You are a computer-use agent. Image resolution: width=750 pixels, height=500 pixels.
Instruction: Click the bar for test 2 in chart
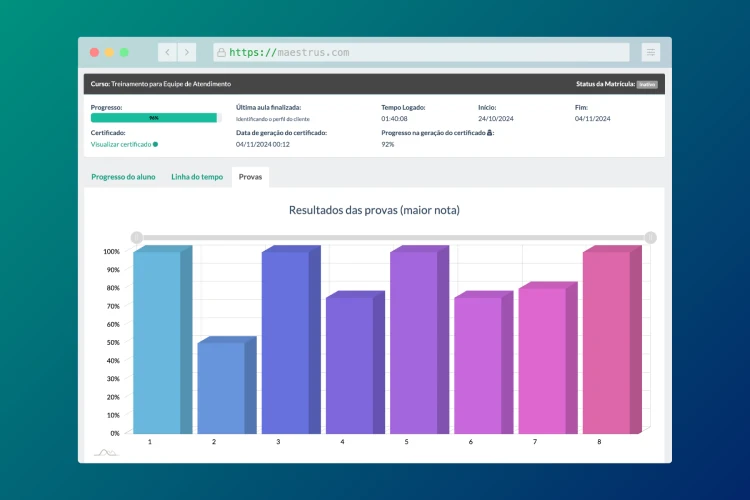(220, 388)
